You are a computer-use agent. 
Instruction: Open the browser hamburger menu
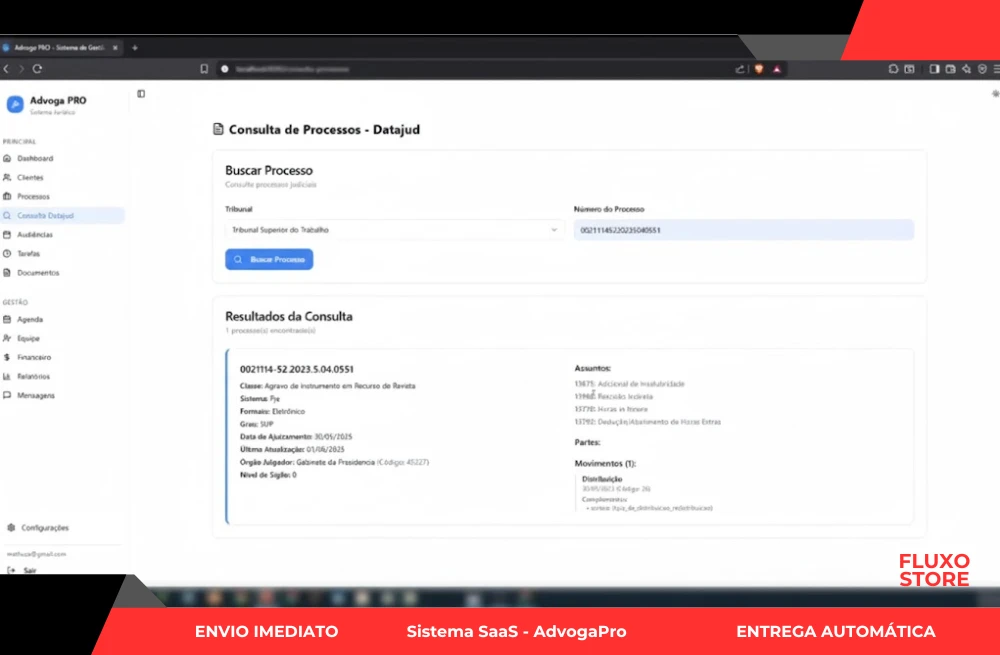click(995, 69)
